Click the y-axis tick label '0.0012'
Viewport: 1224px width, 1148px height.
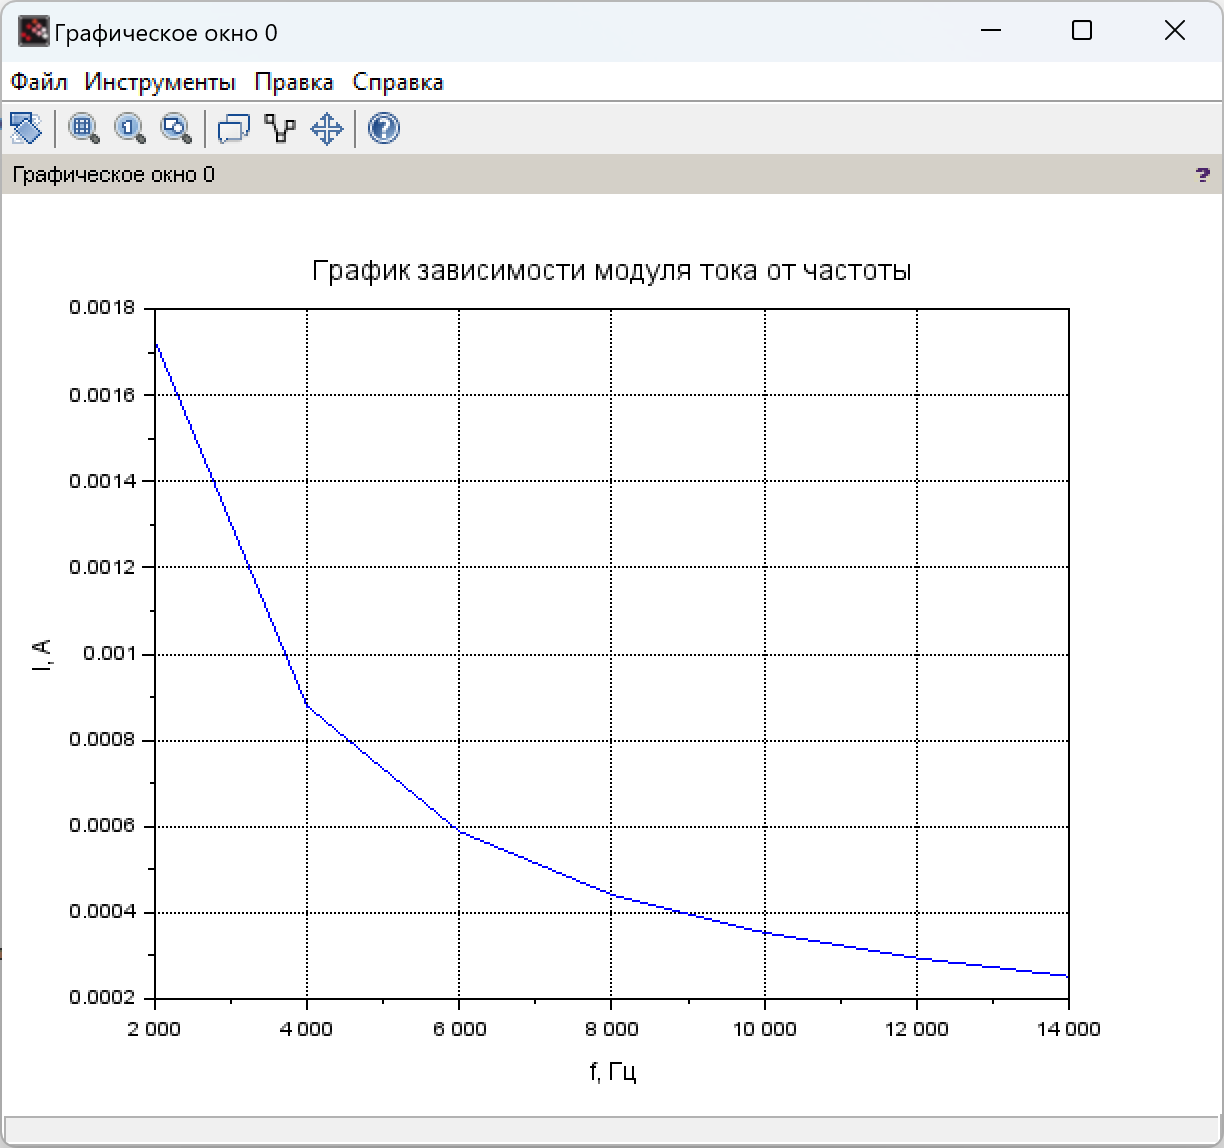click(x=102, y=567)
